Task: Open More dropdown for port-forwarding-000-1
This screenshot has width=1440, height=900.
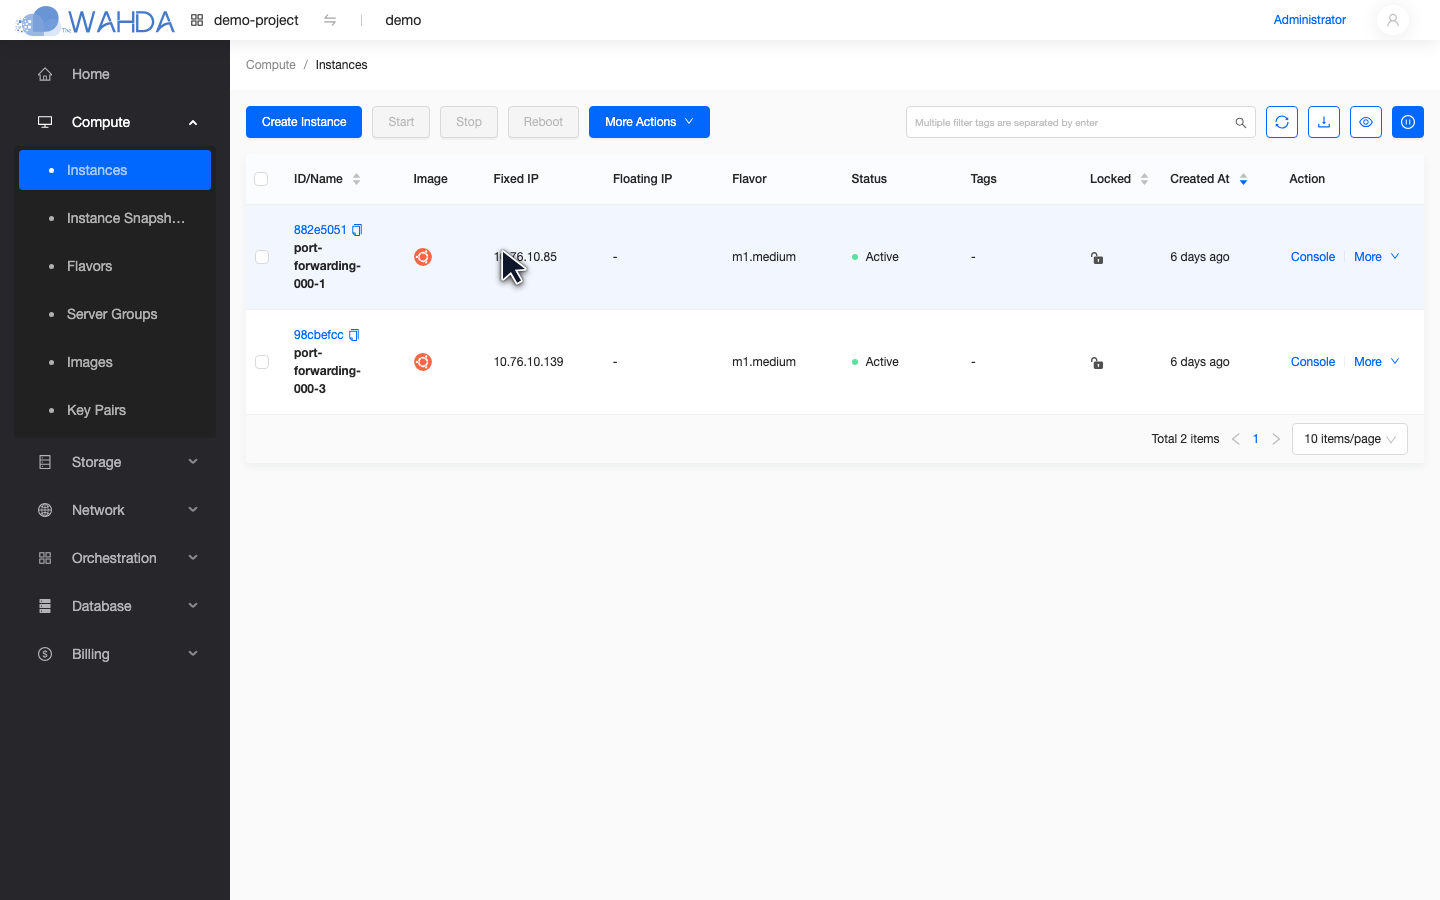Action: point(1377,257)
